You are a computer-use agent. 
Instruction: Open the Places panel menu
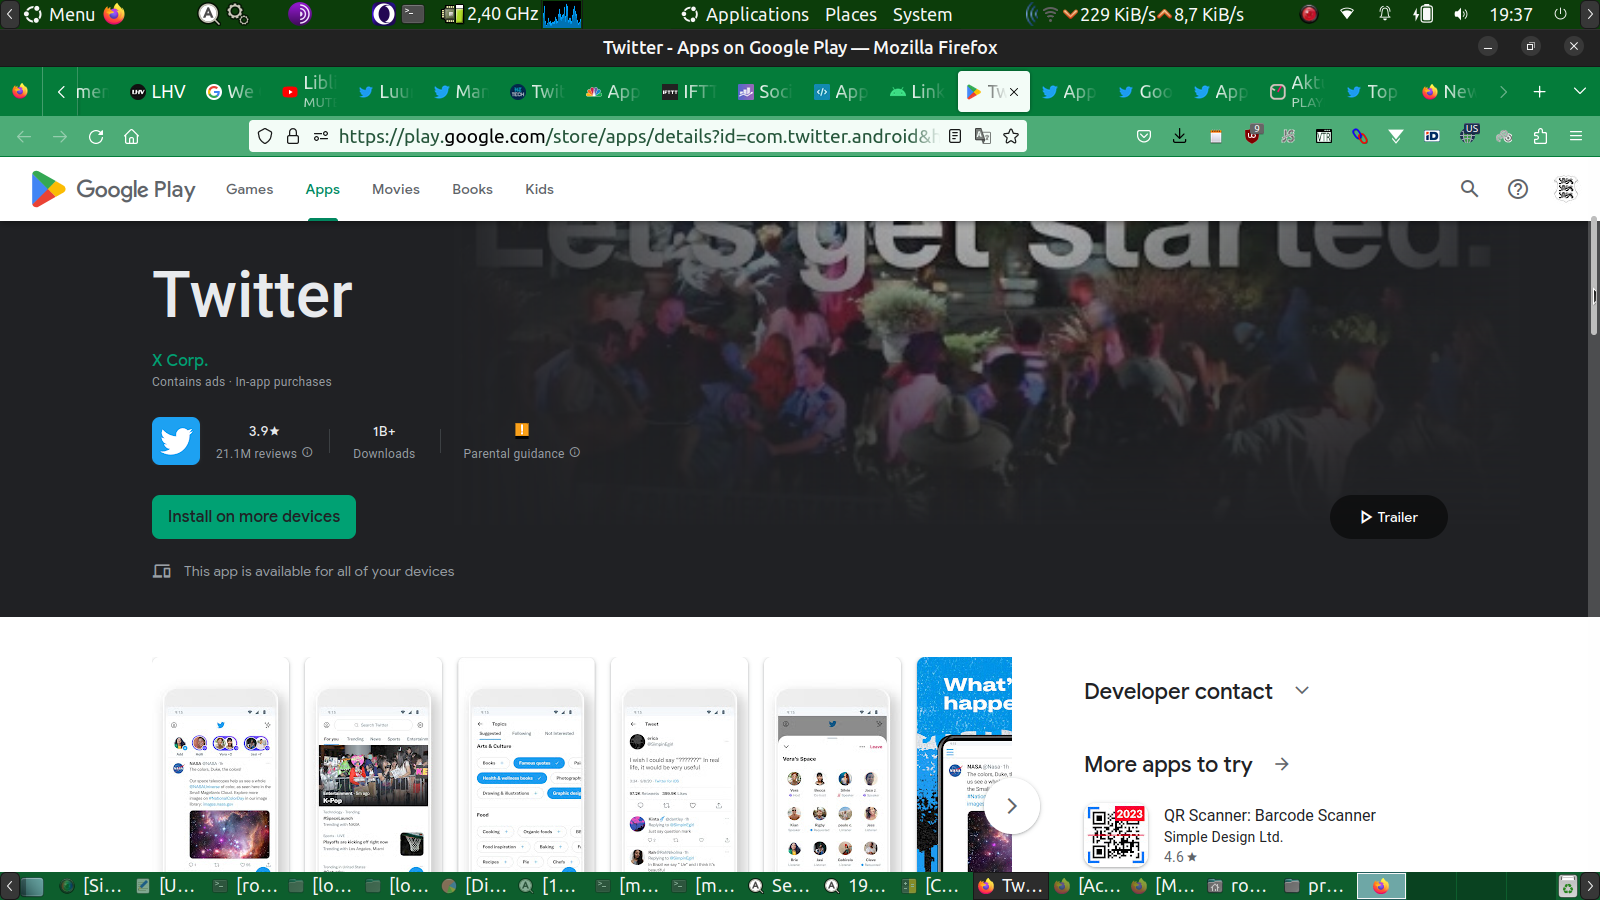point(851,14)
